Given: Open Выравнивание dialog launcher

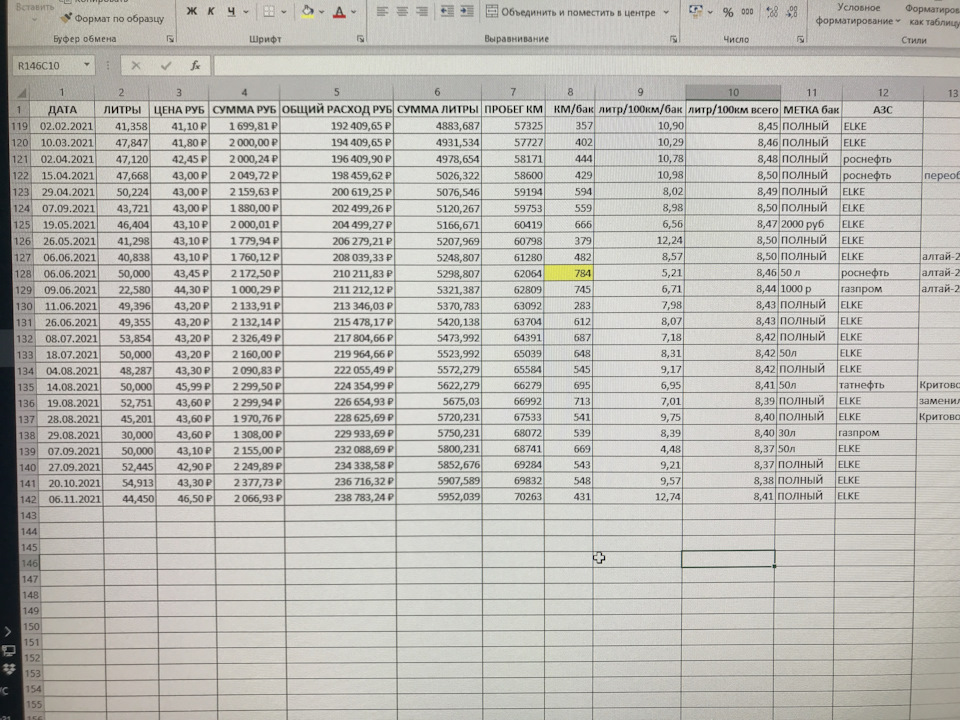Looking at the screenshot, I should coord(673,39).
